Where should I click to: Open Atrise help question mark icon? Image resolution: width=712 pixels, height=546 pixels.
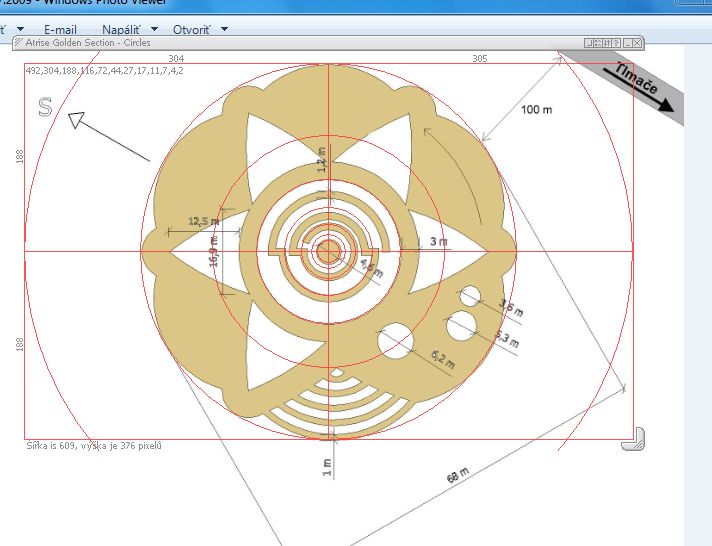pos(616,43)
